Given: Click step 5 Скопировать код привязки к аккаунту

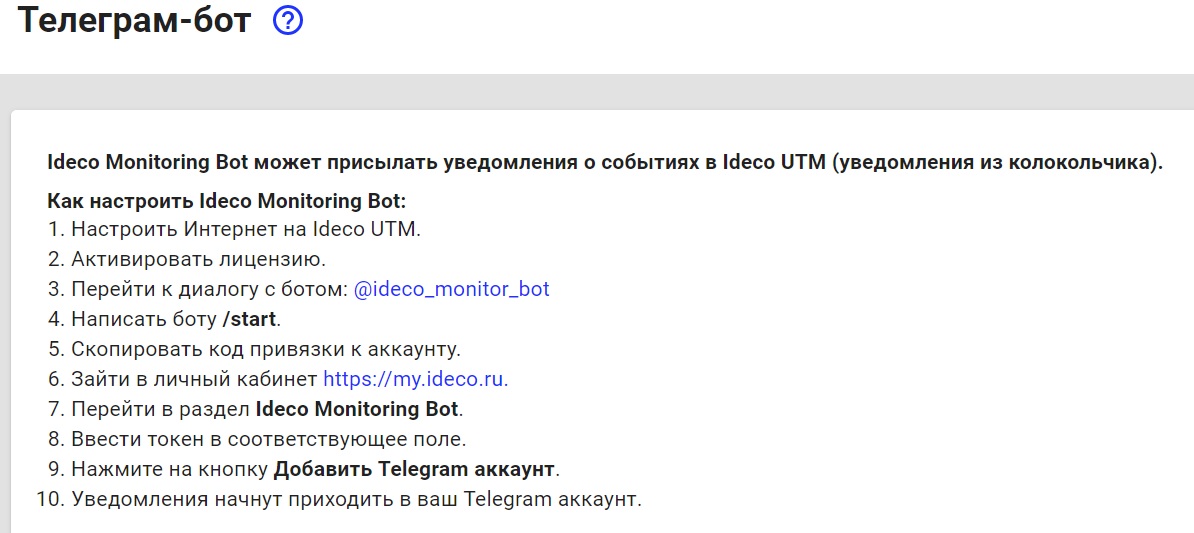Looking at the screenshot, I should point(265,349).
